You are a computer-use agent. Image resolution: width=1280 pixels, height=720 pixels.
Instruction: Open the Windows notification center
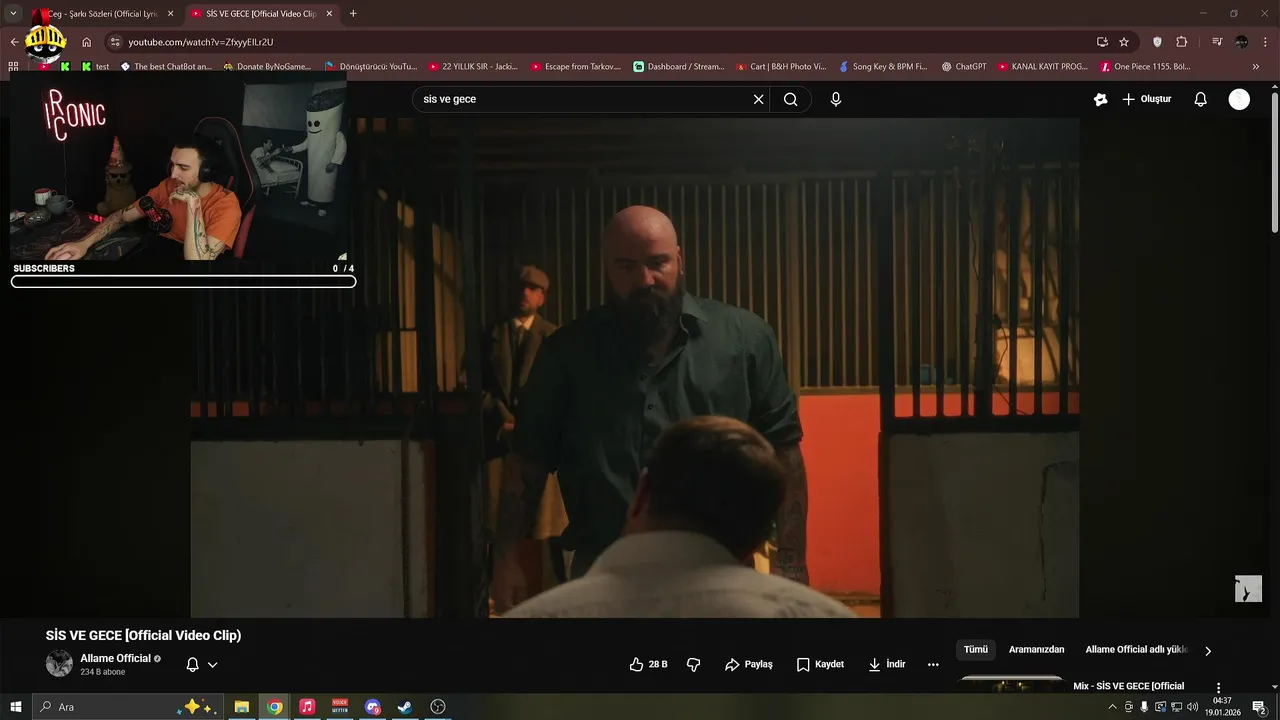tap(1259, 707)
